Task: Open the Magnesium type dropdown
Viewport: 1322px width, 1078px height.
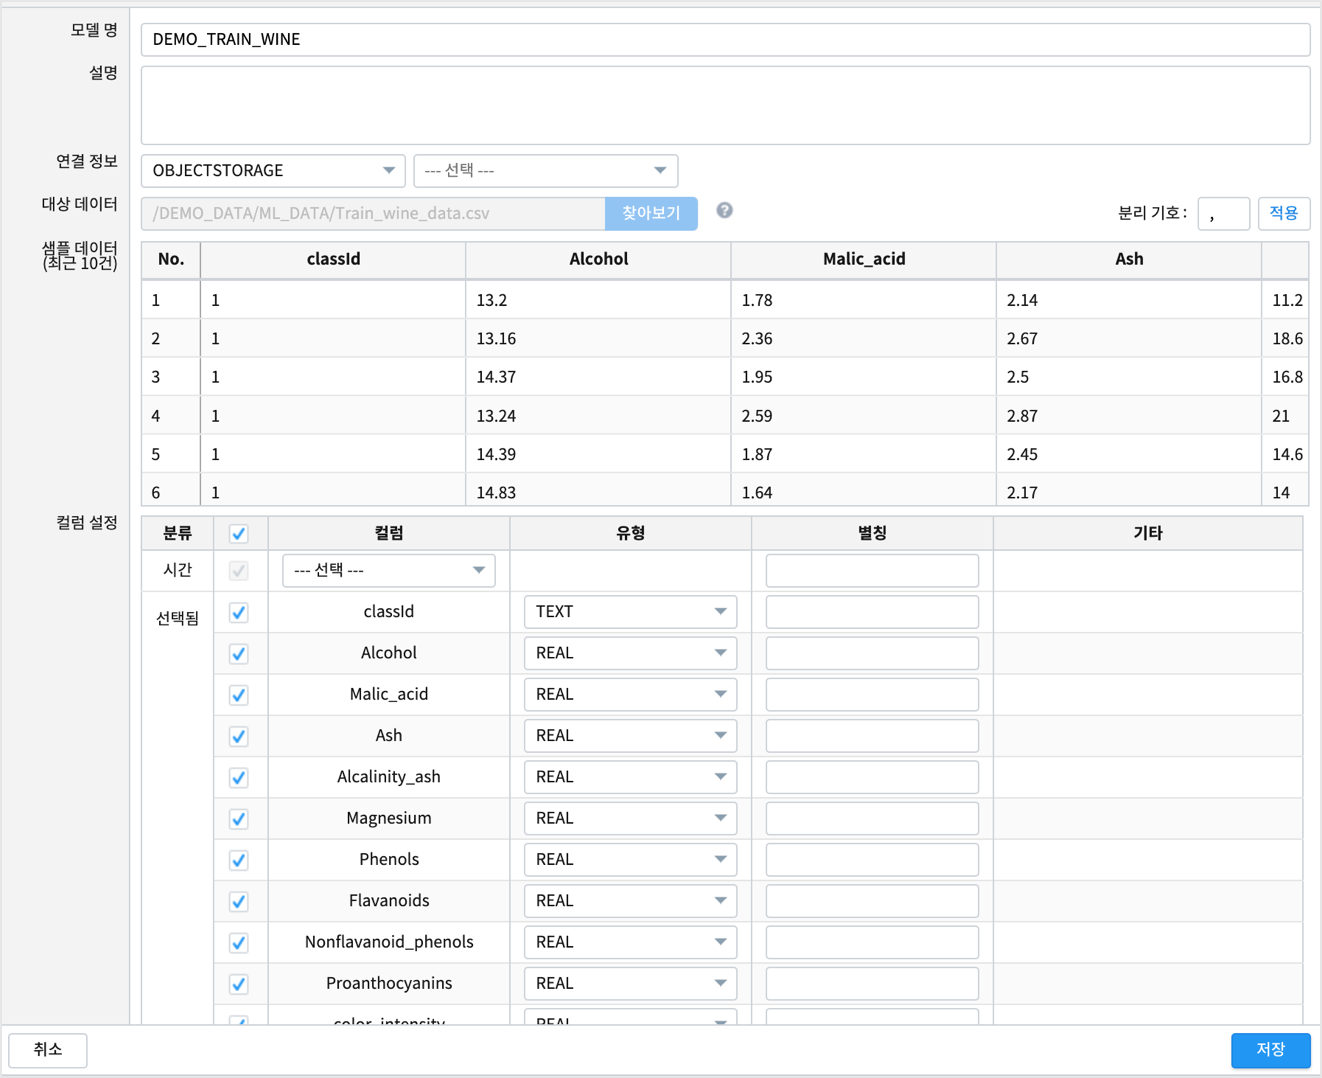Action: coord(630,818)
